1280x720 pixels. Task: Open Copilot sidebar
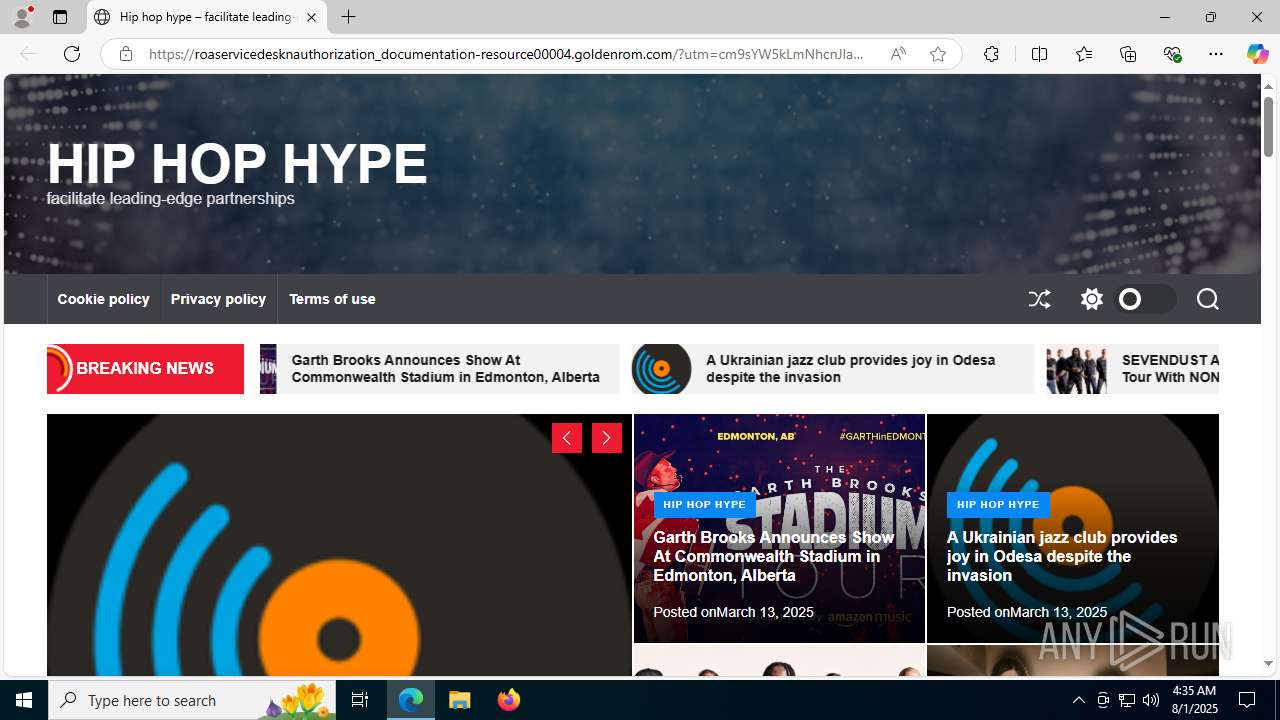pyautogui.click(x=1257, y=54)
